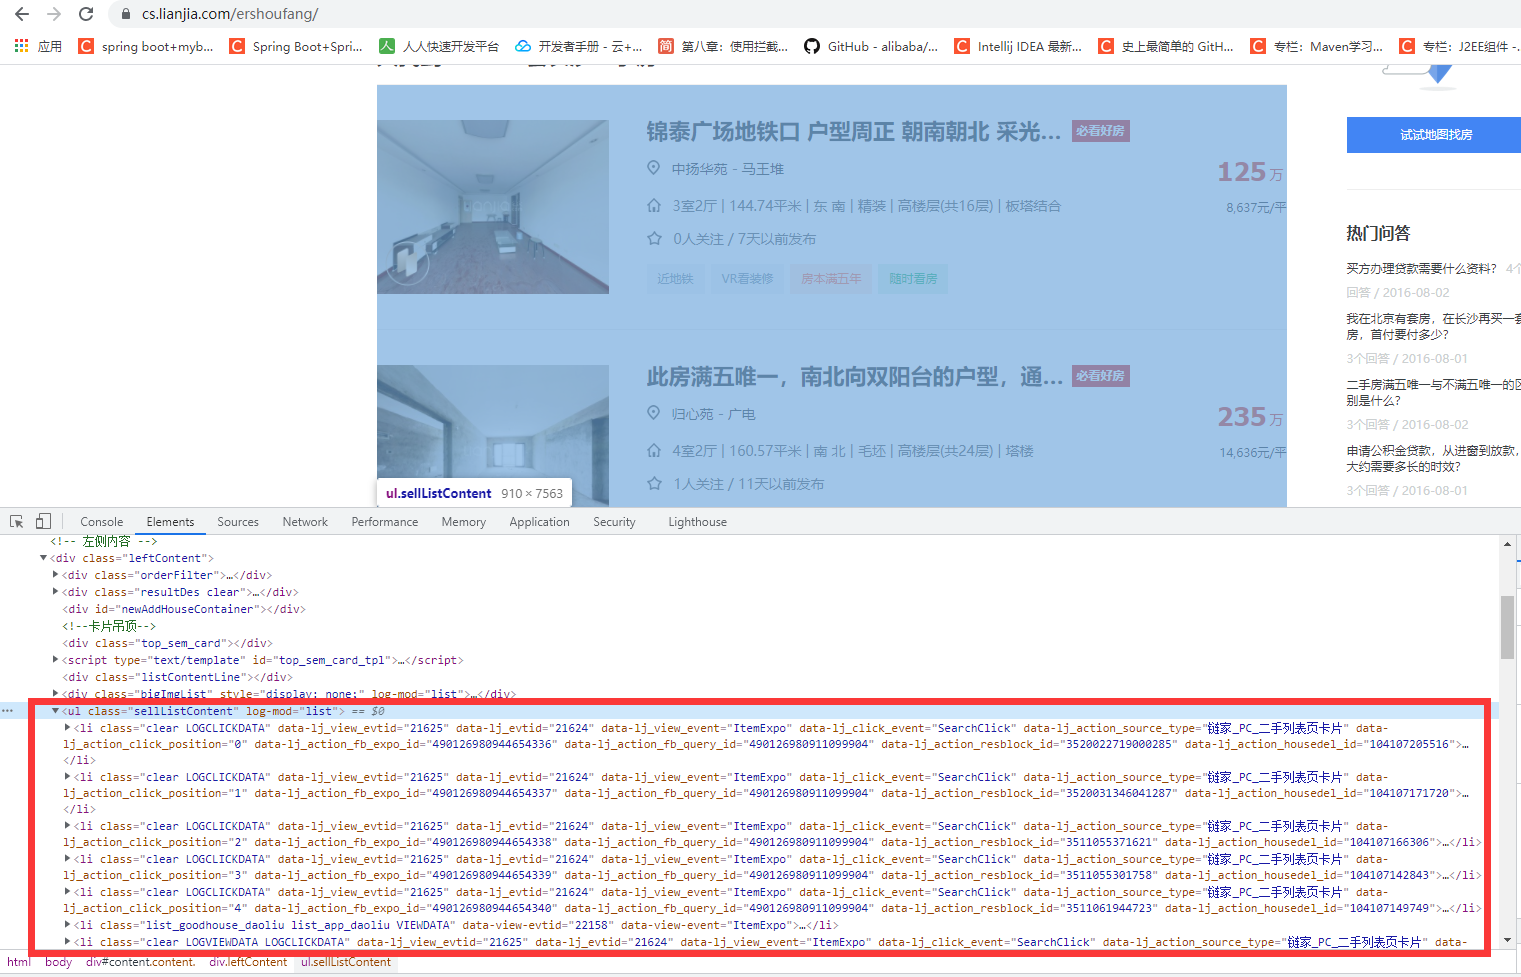Viewport: 1521px width, 977px height.
Task: Click the Elements panel vertical scrollbar thumb
Action: pos(1507,627)
